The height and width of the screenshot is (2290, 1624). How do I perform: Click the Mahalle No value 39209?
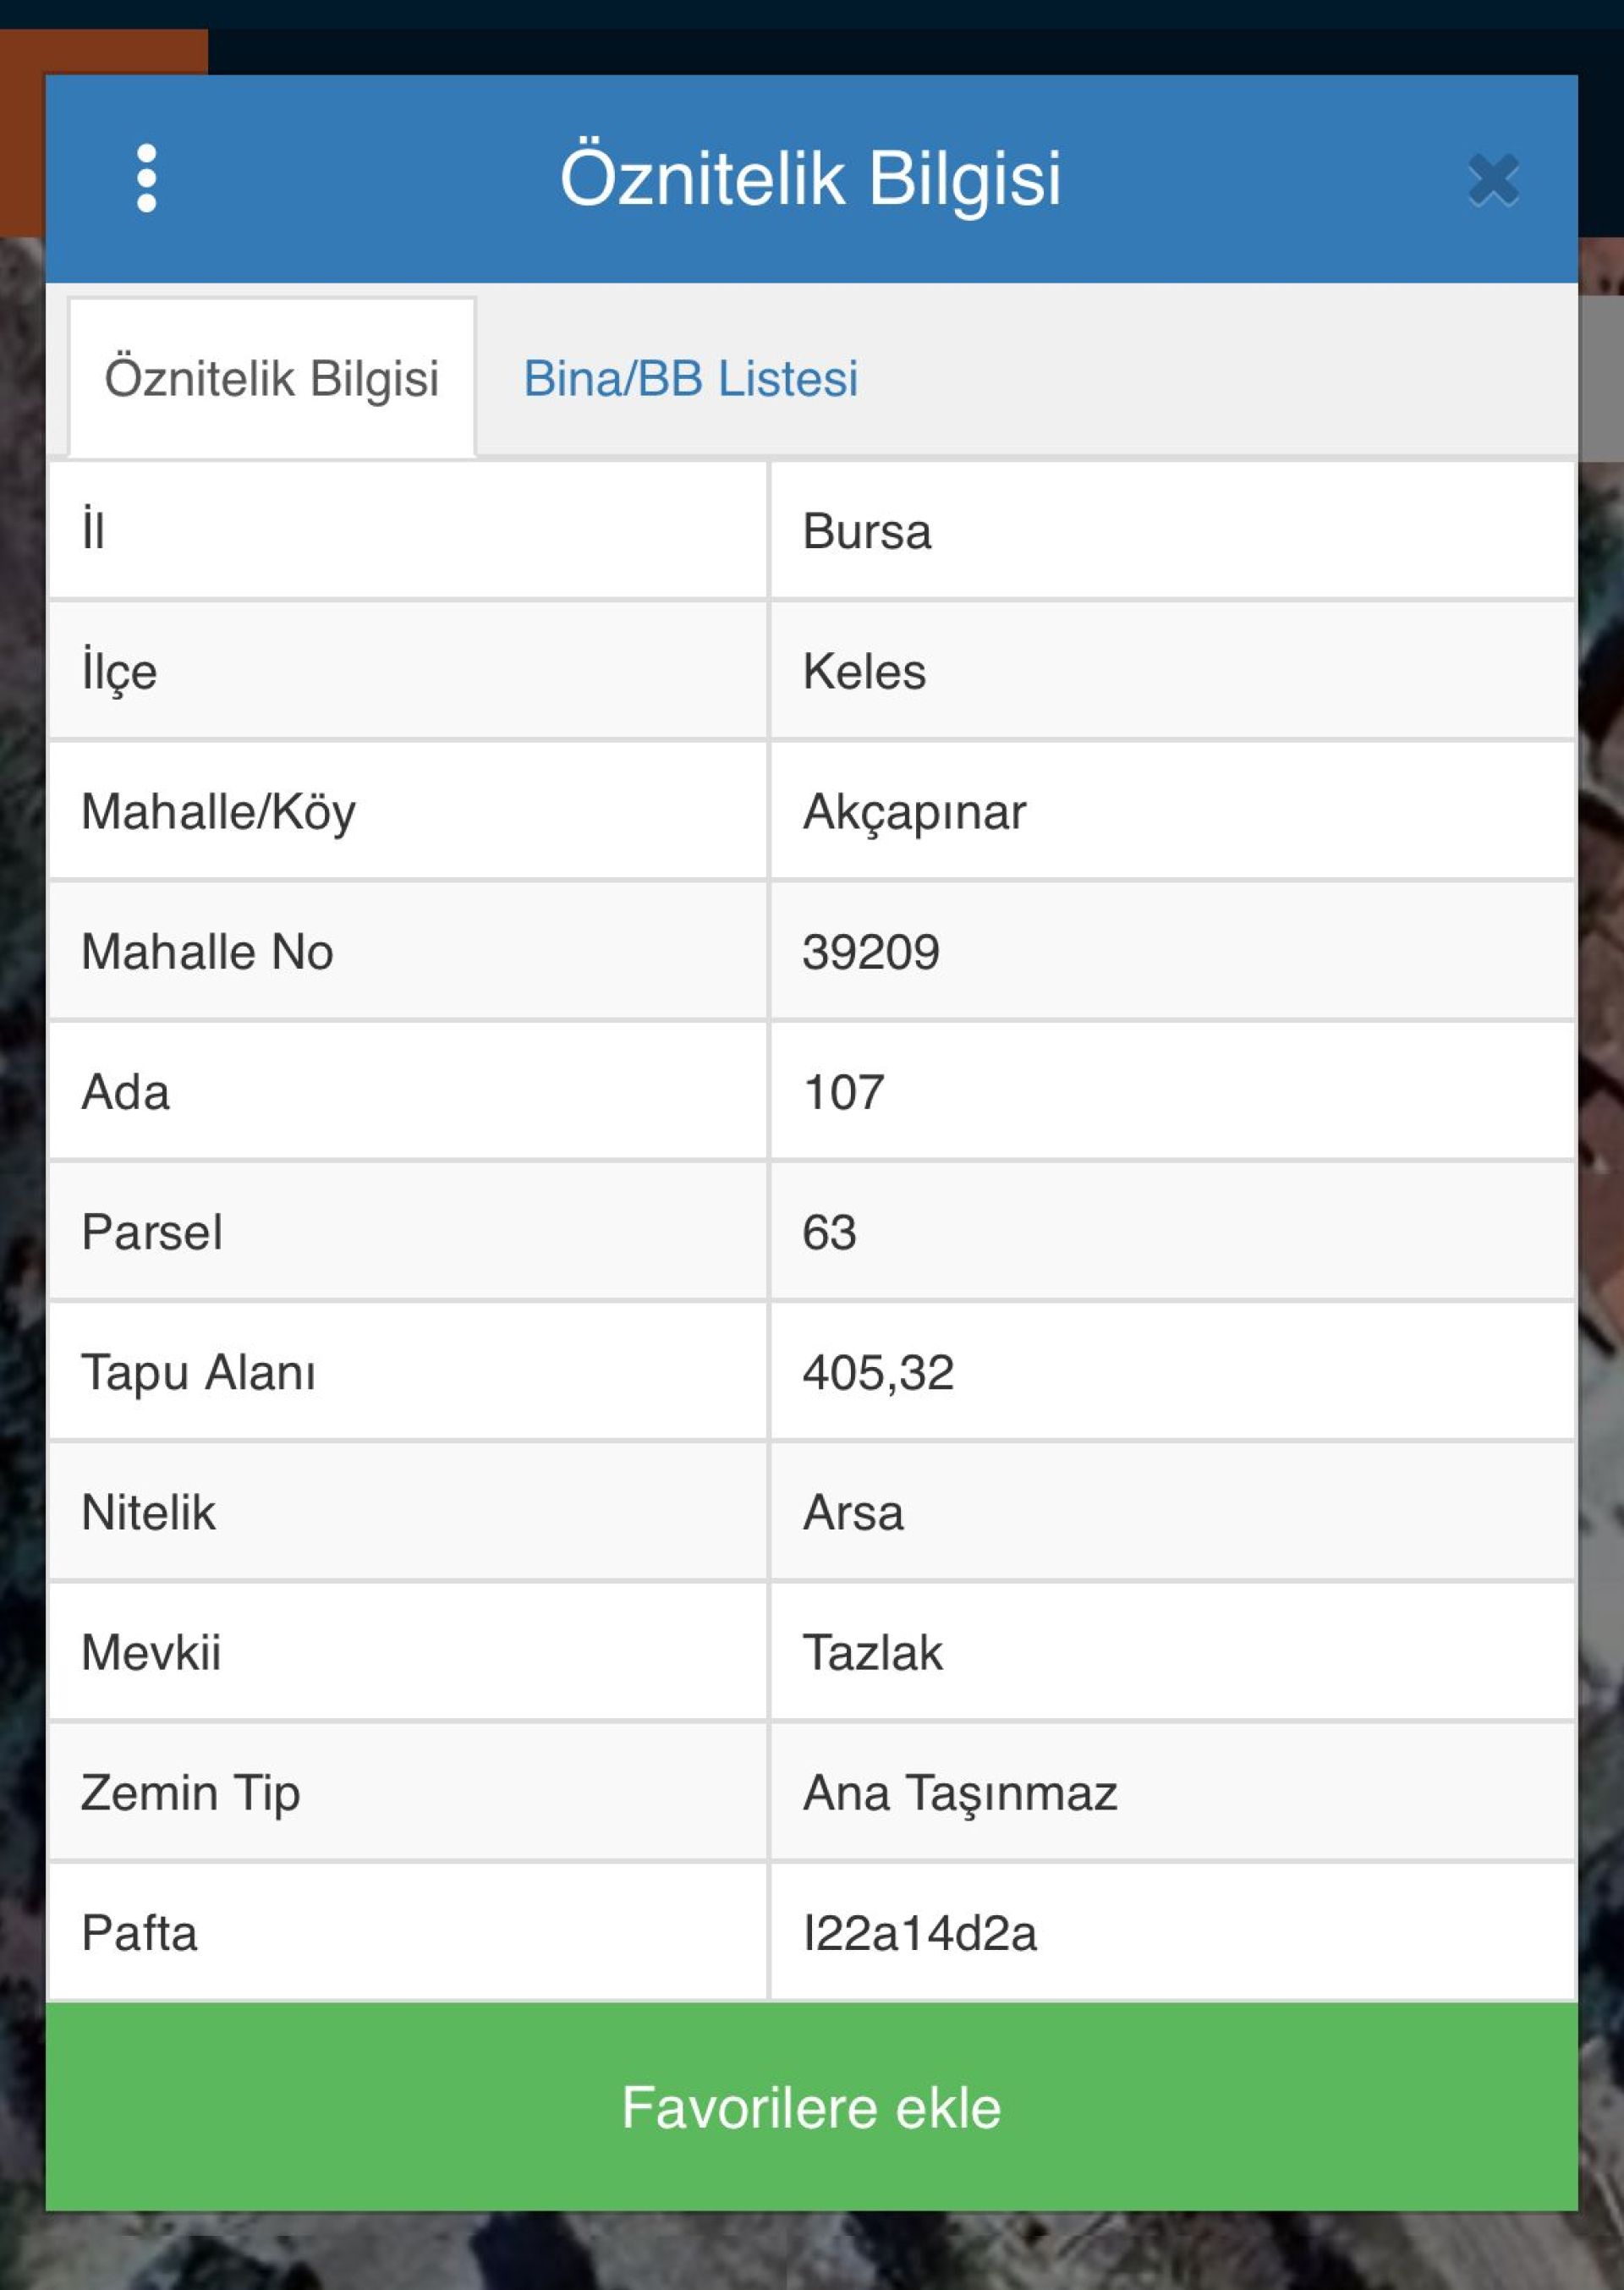(x=870, y=951)
